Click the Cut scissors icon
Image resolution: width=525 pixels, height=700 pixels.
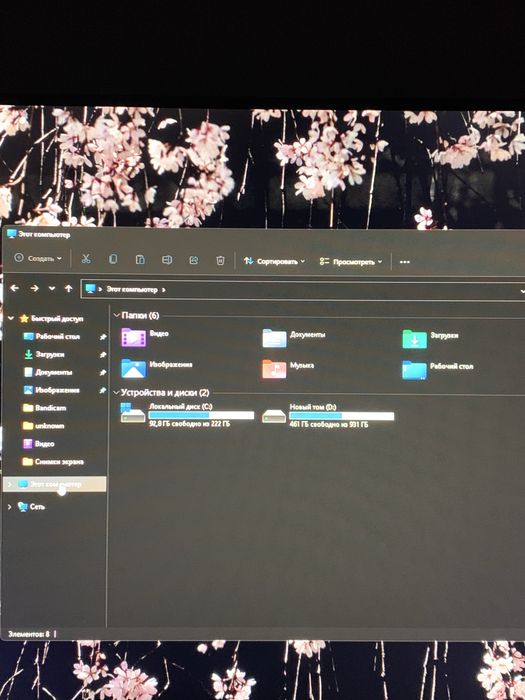(x=86, y=259)
